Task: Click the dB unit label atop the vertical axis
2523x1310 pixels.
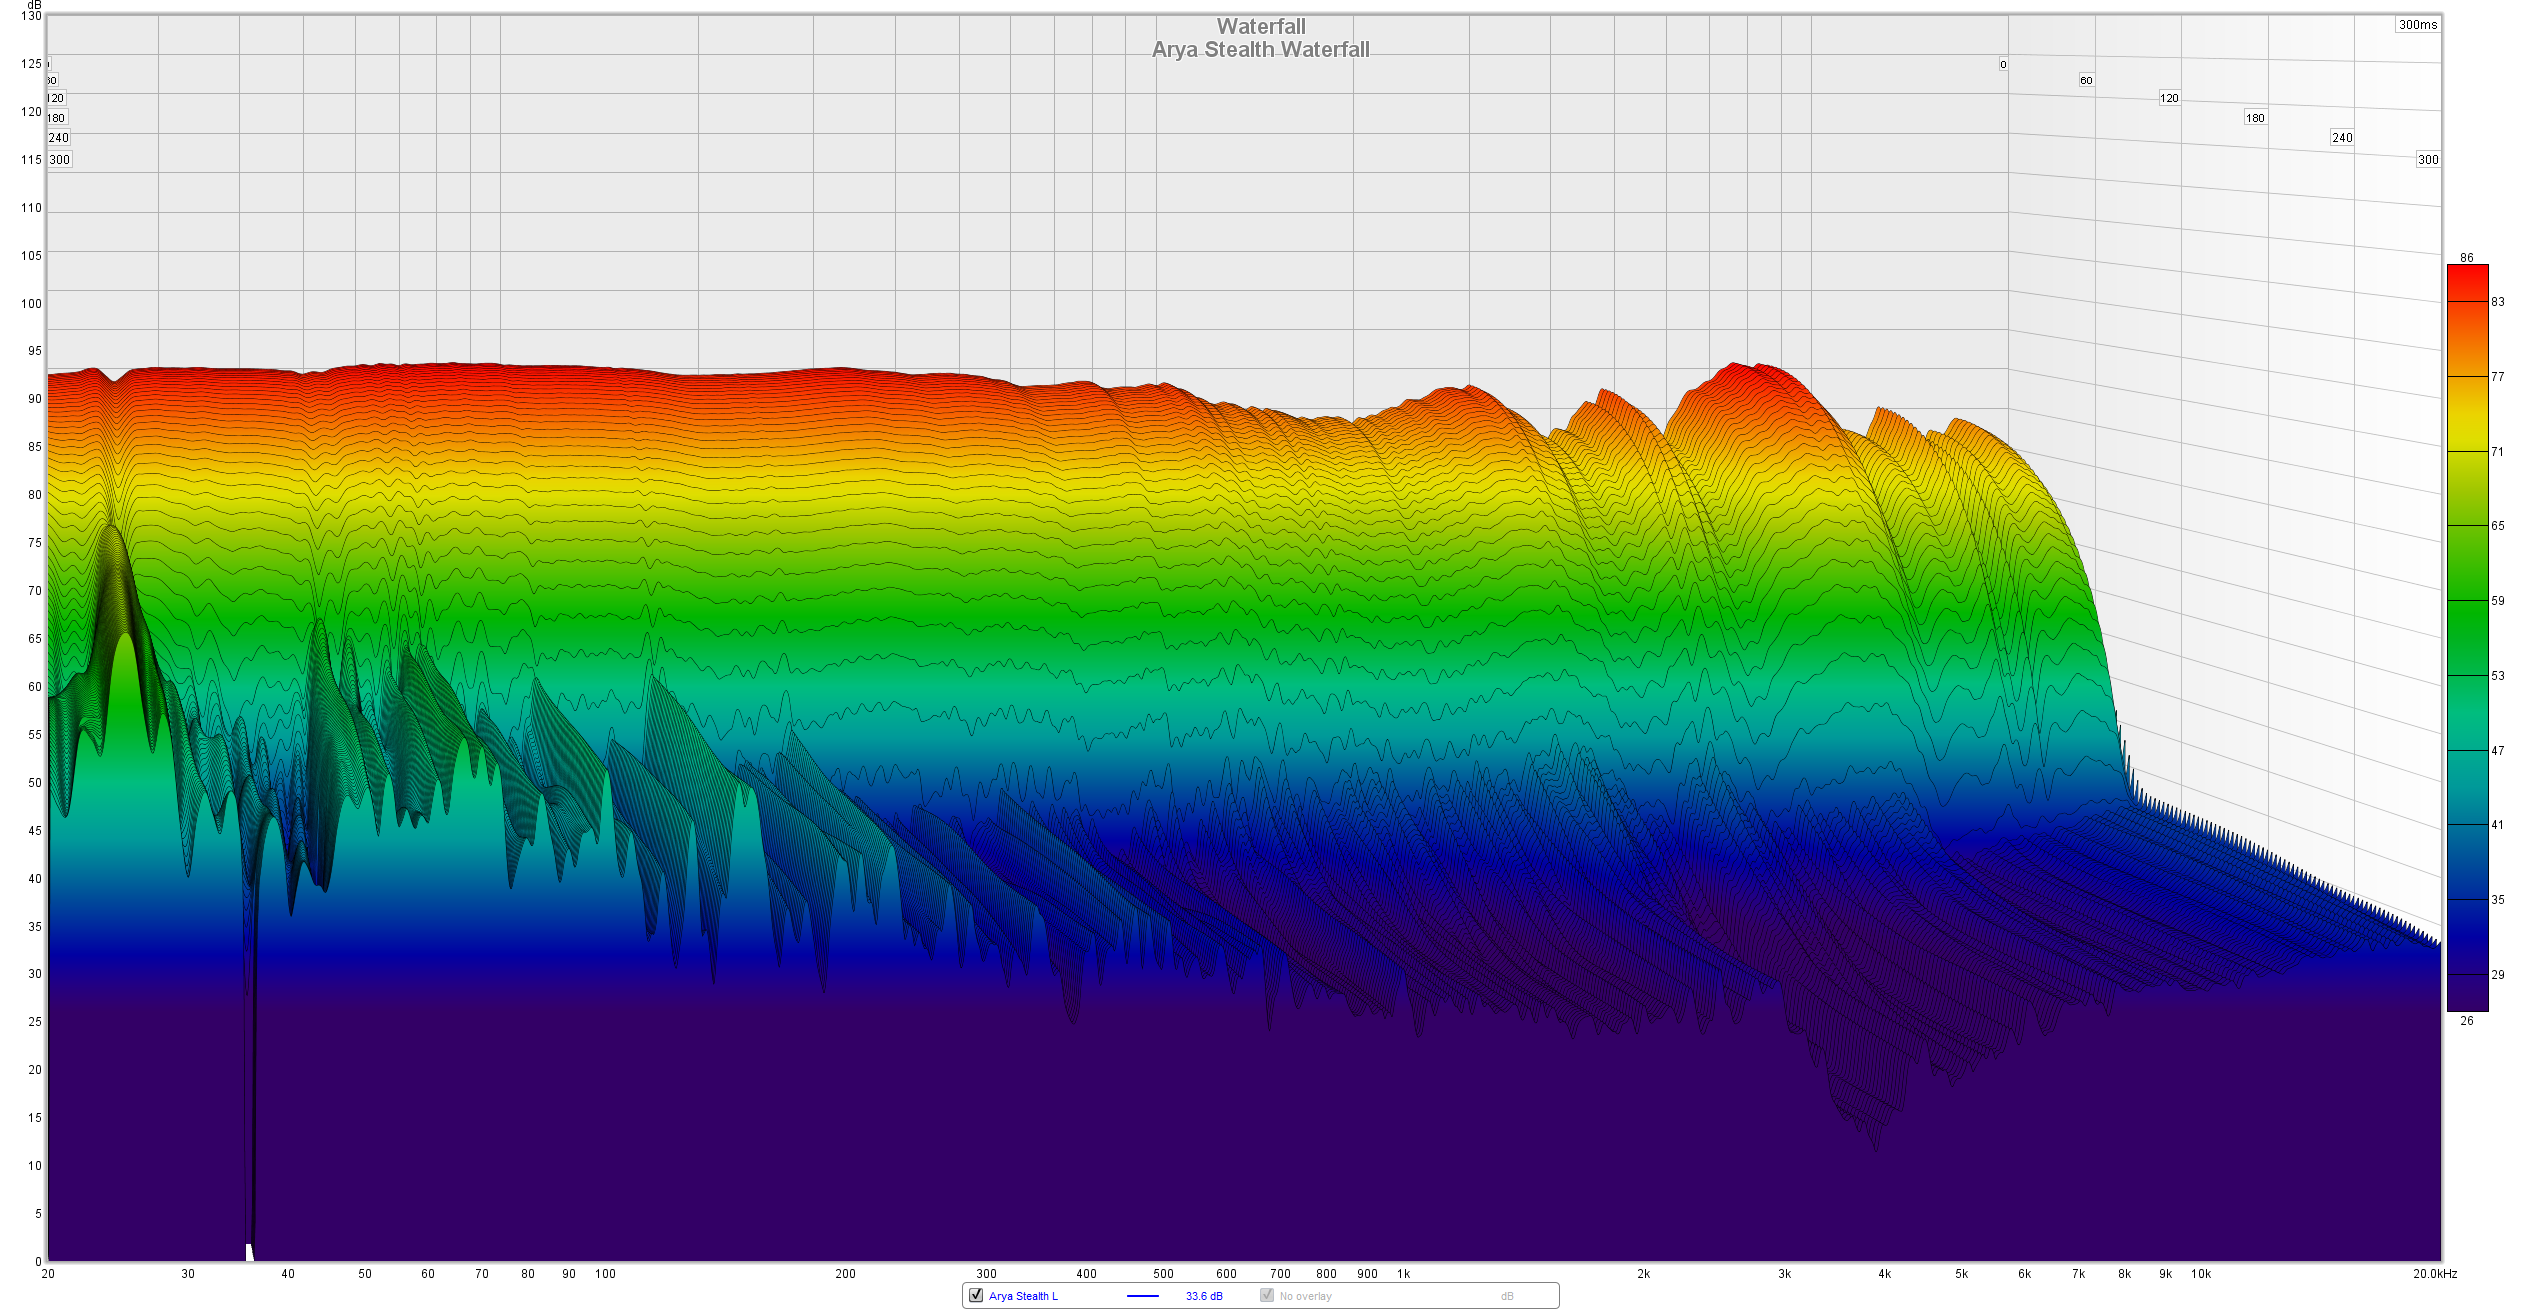Action: 34,5
